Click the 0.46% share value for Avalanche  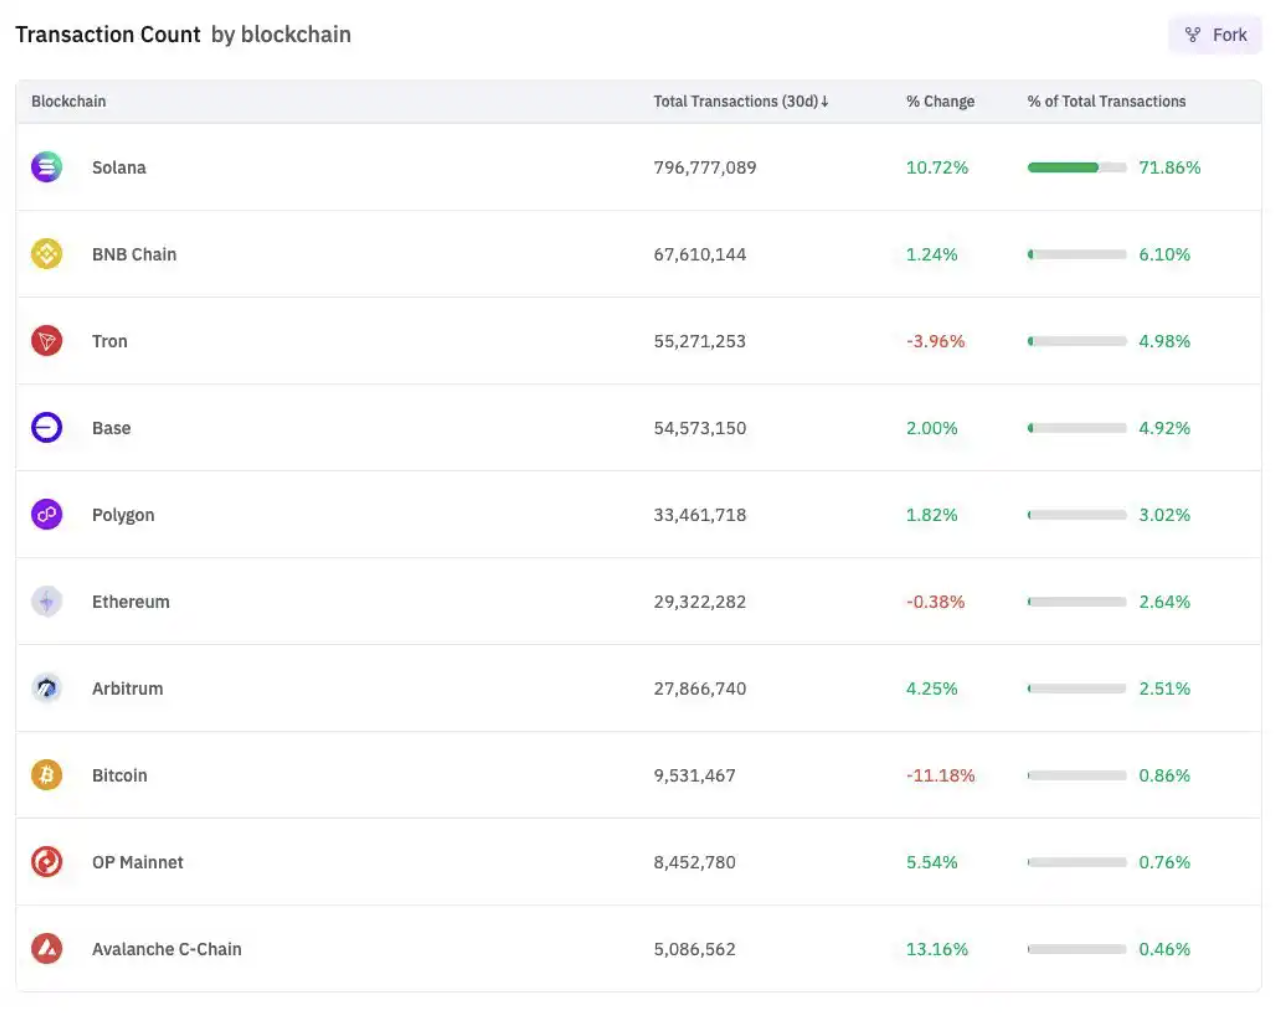tap(1165, 949)
